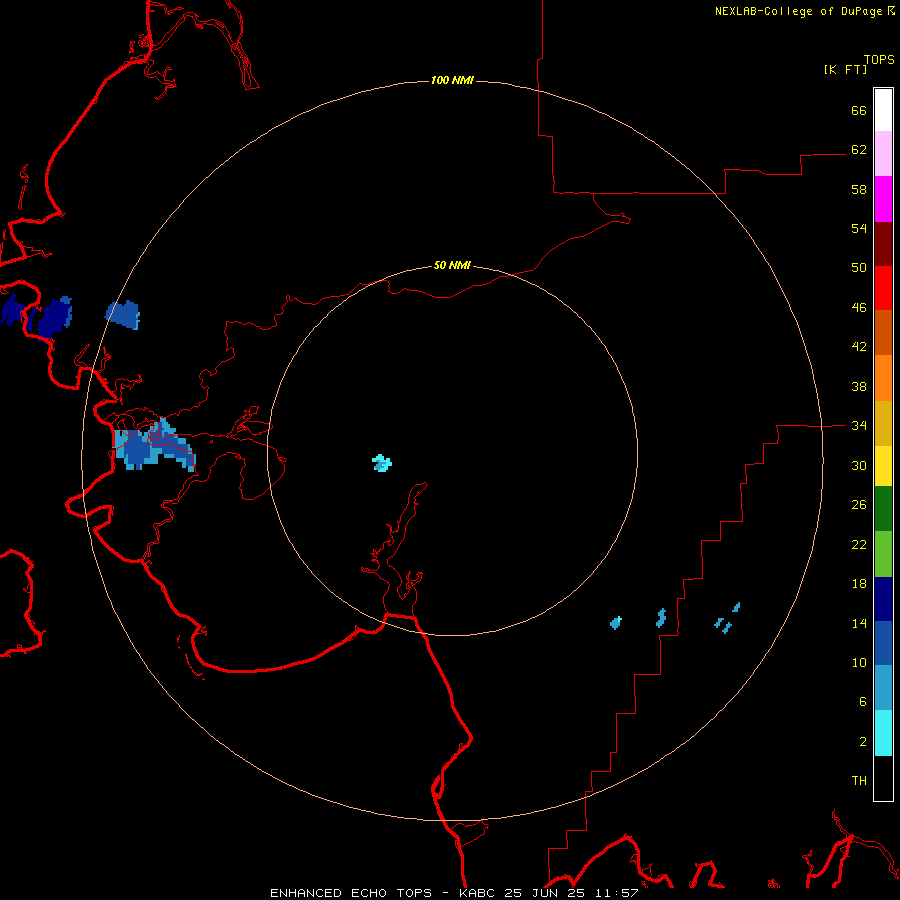Click the 'ENHANCED ECHO TOPS' product title
The image size is (900, 900).
coord(351,893)
